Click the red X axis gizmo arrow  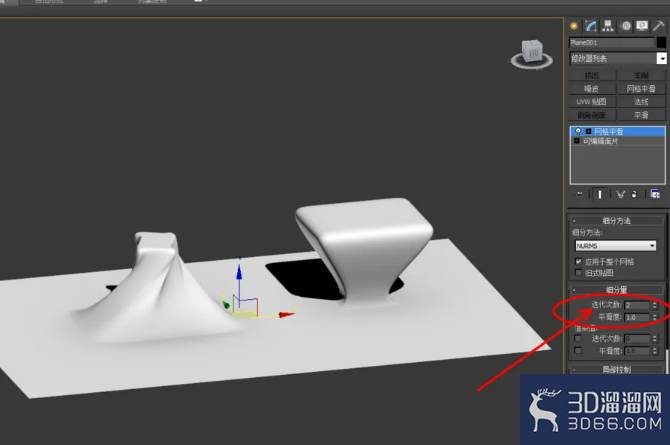[286, 315]
